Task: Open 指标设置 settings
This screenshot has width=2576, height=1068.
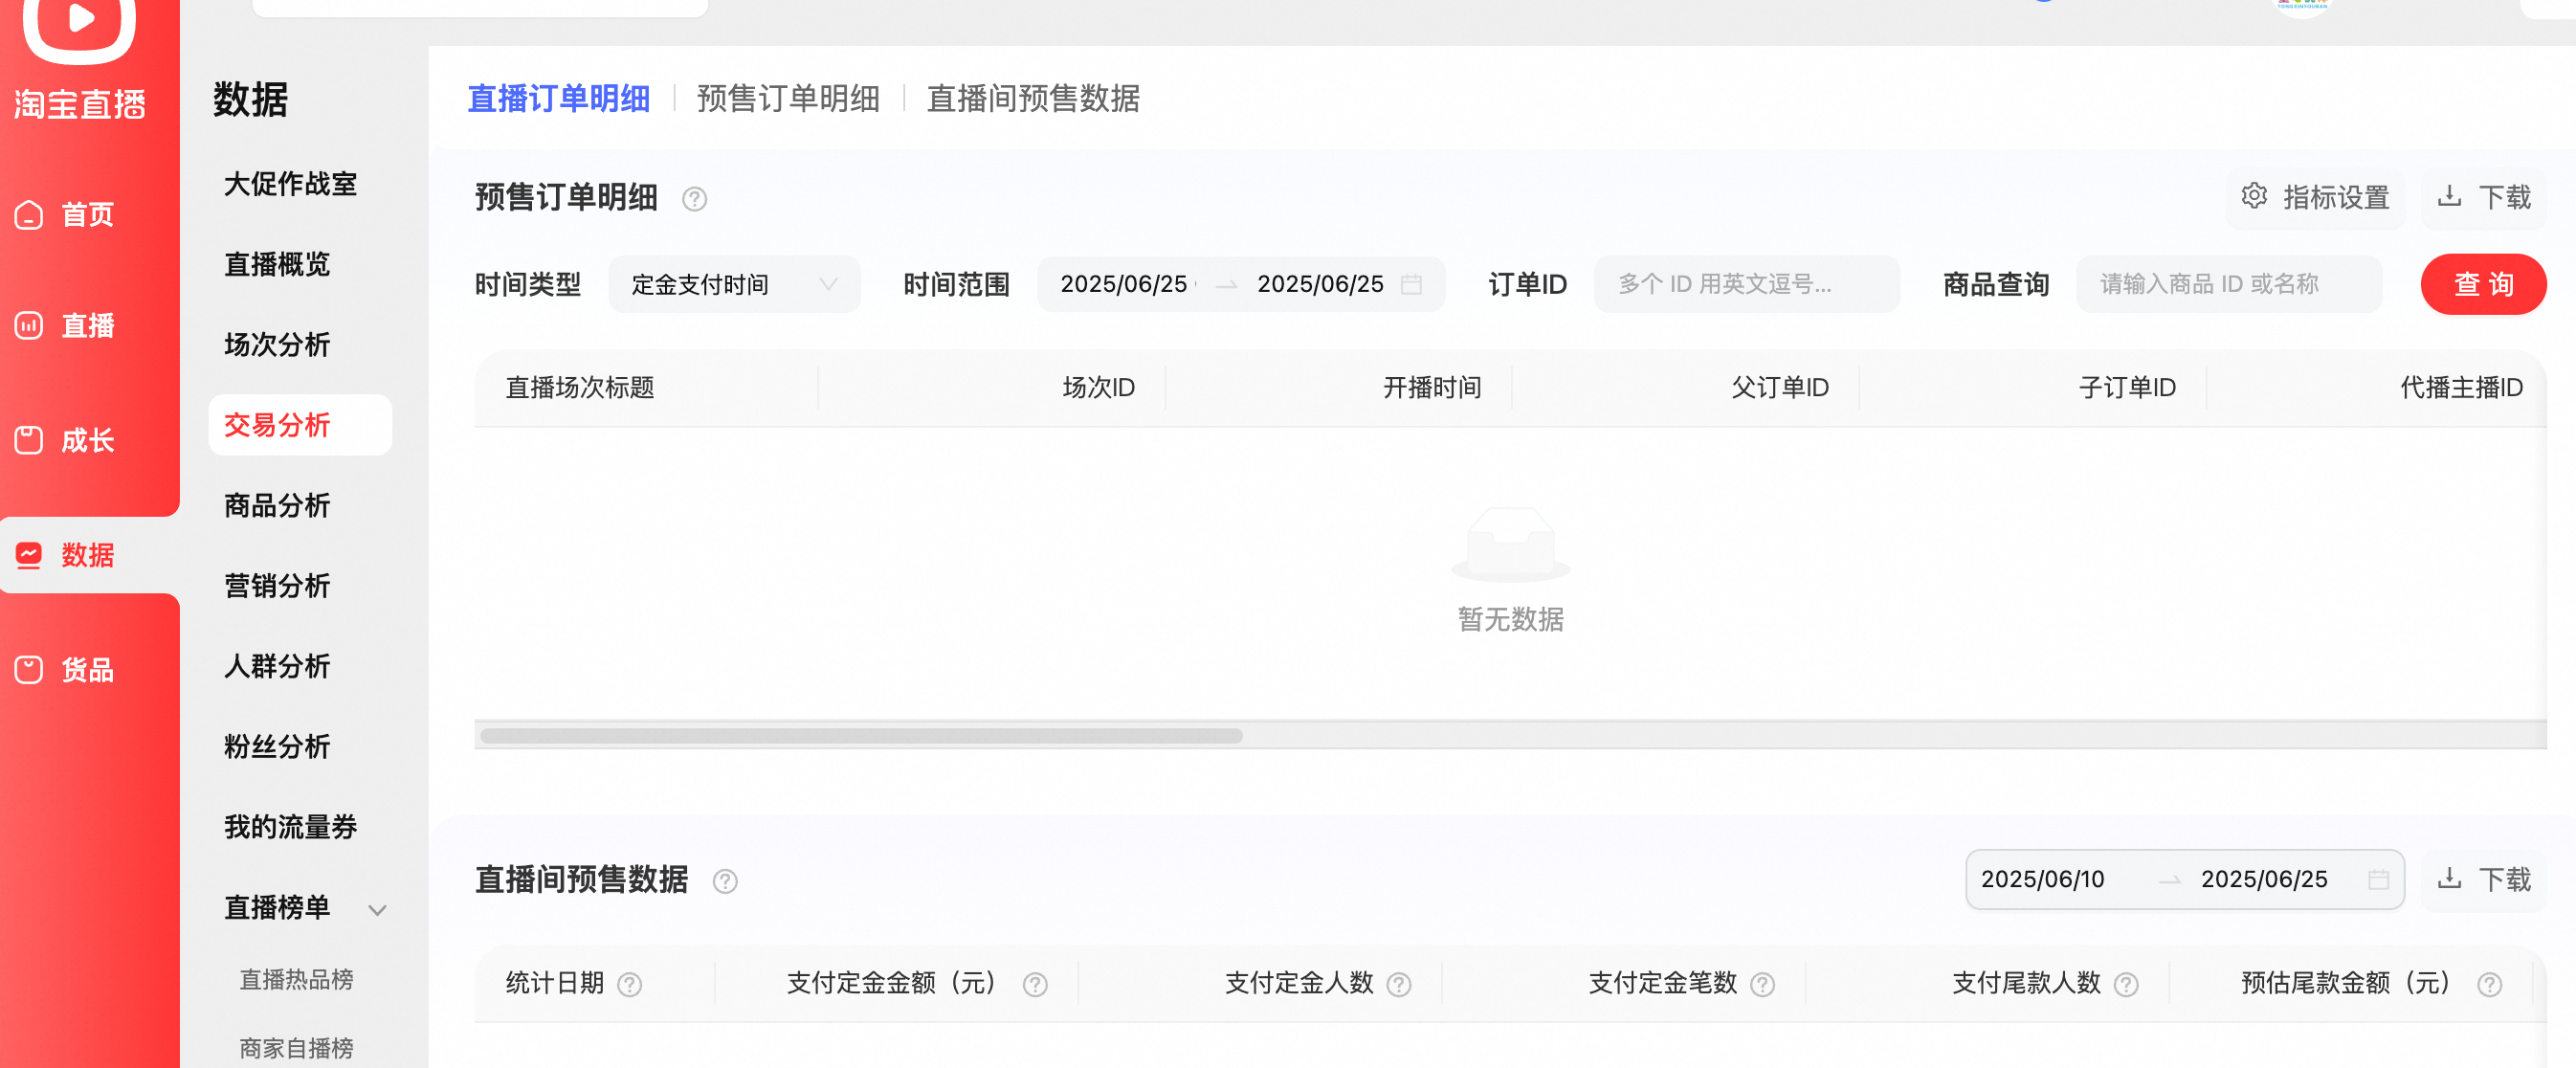Action: (x=2315, y=197)
